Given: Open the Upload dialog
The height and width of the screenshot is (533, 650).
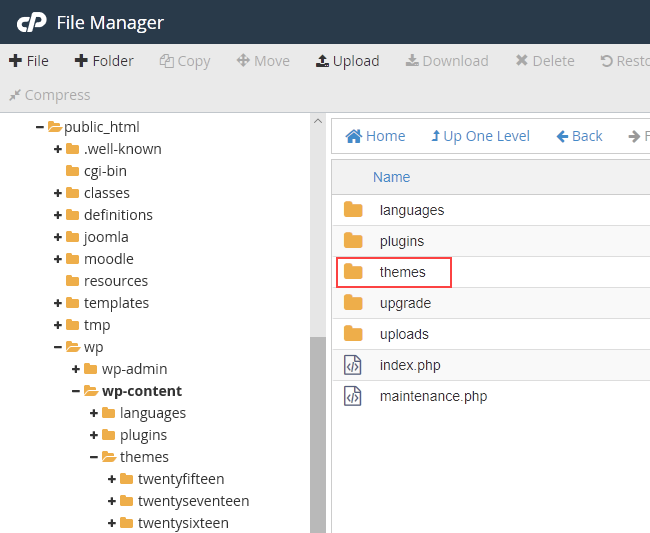Looking at the screenshot, I should click(x=347, y=61).
